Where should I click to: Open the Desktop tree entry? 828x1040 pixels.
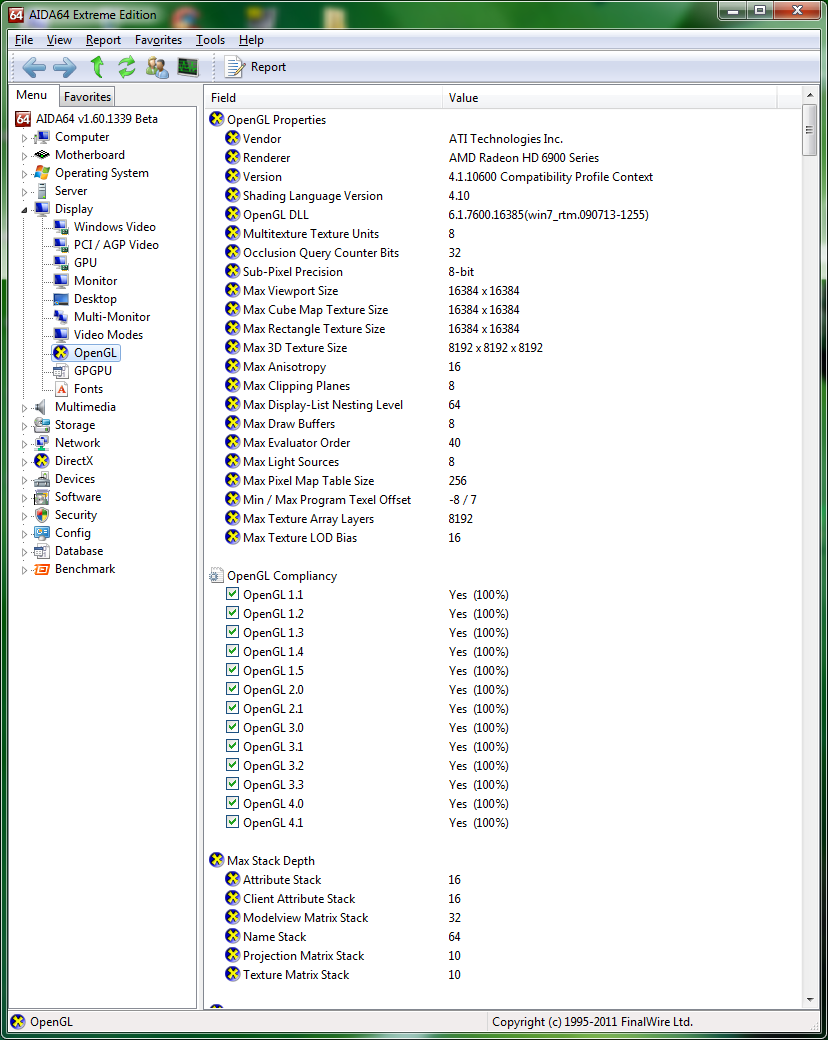pyautogui.click(x=95, y=298)
